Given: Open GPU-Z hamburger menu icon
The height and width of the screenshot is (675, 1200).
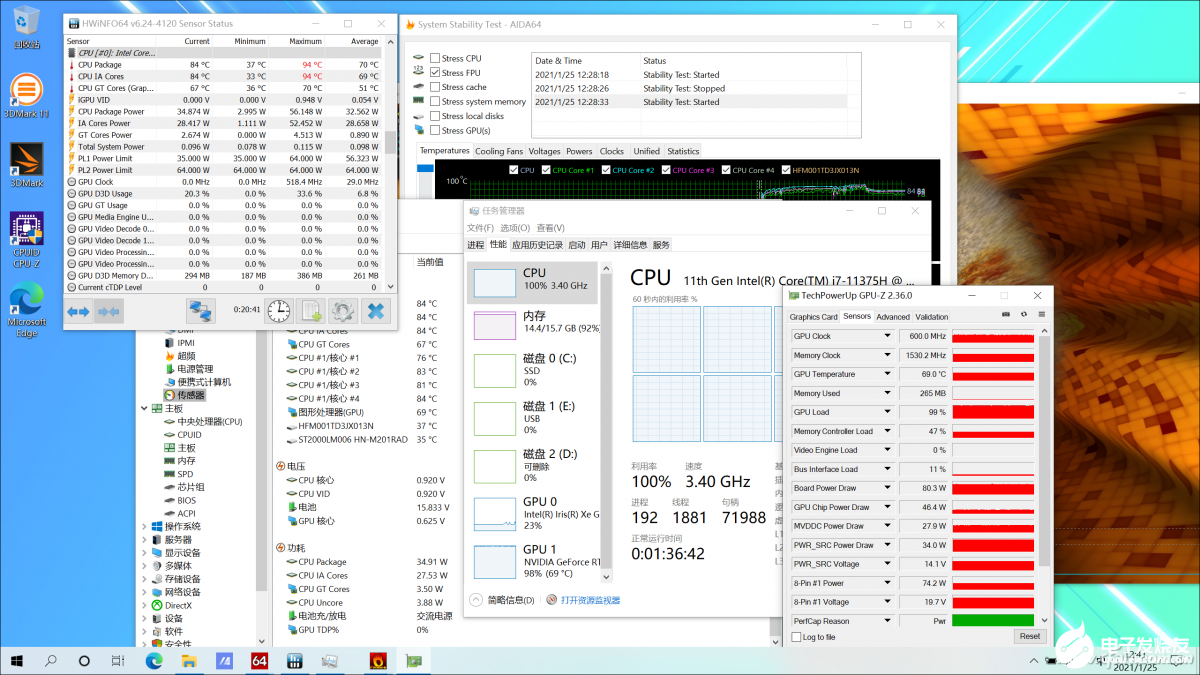Looking at the screenshot, I should tap(1040, 315).
